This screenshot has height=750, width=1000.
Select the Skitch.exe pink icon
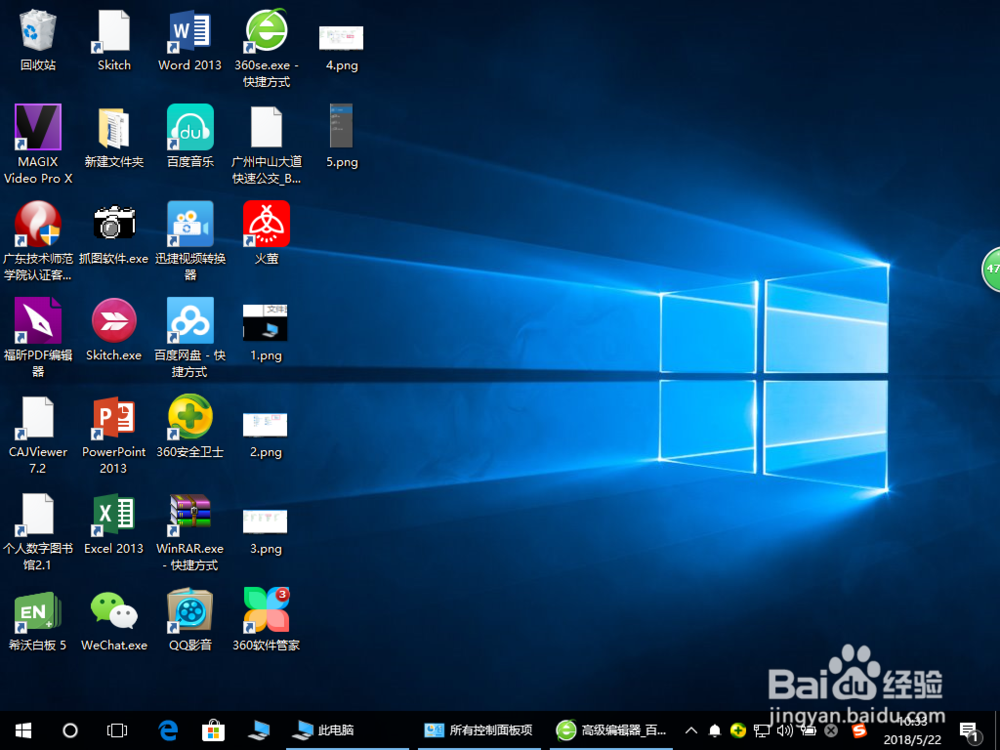(x=114, y=330)
